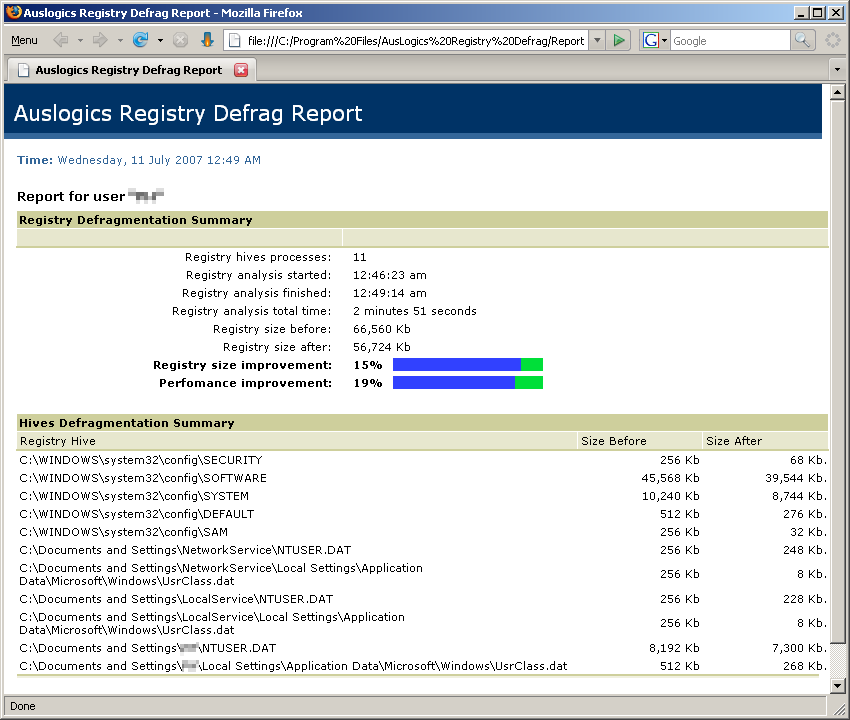The height and width of the screenshot is (720, 850).
Task: Open the list-all-tabs dropdown arrow
Action: pos(838,70)
